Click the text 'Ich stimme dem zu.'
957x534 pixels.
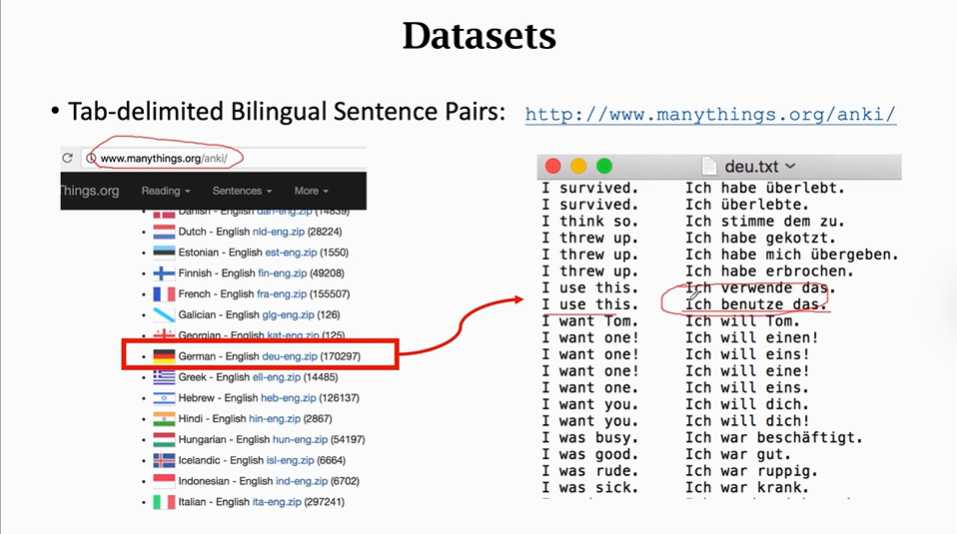tap(765, 221)
